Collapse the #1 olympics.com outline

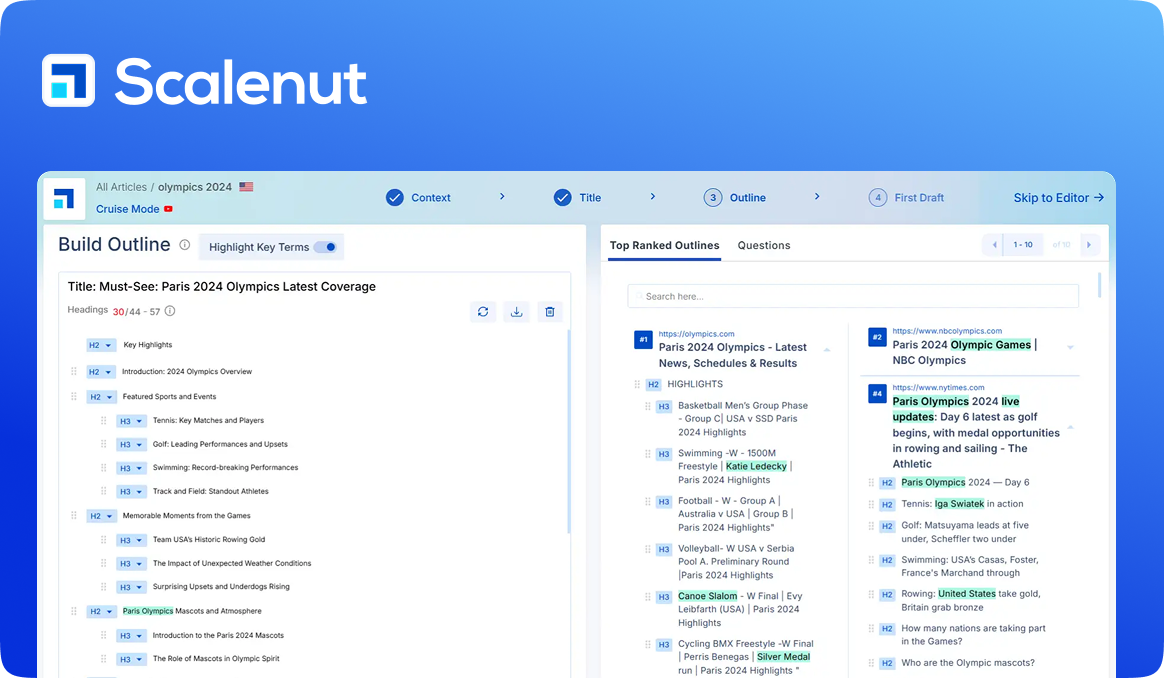pos(826,349)
